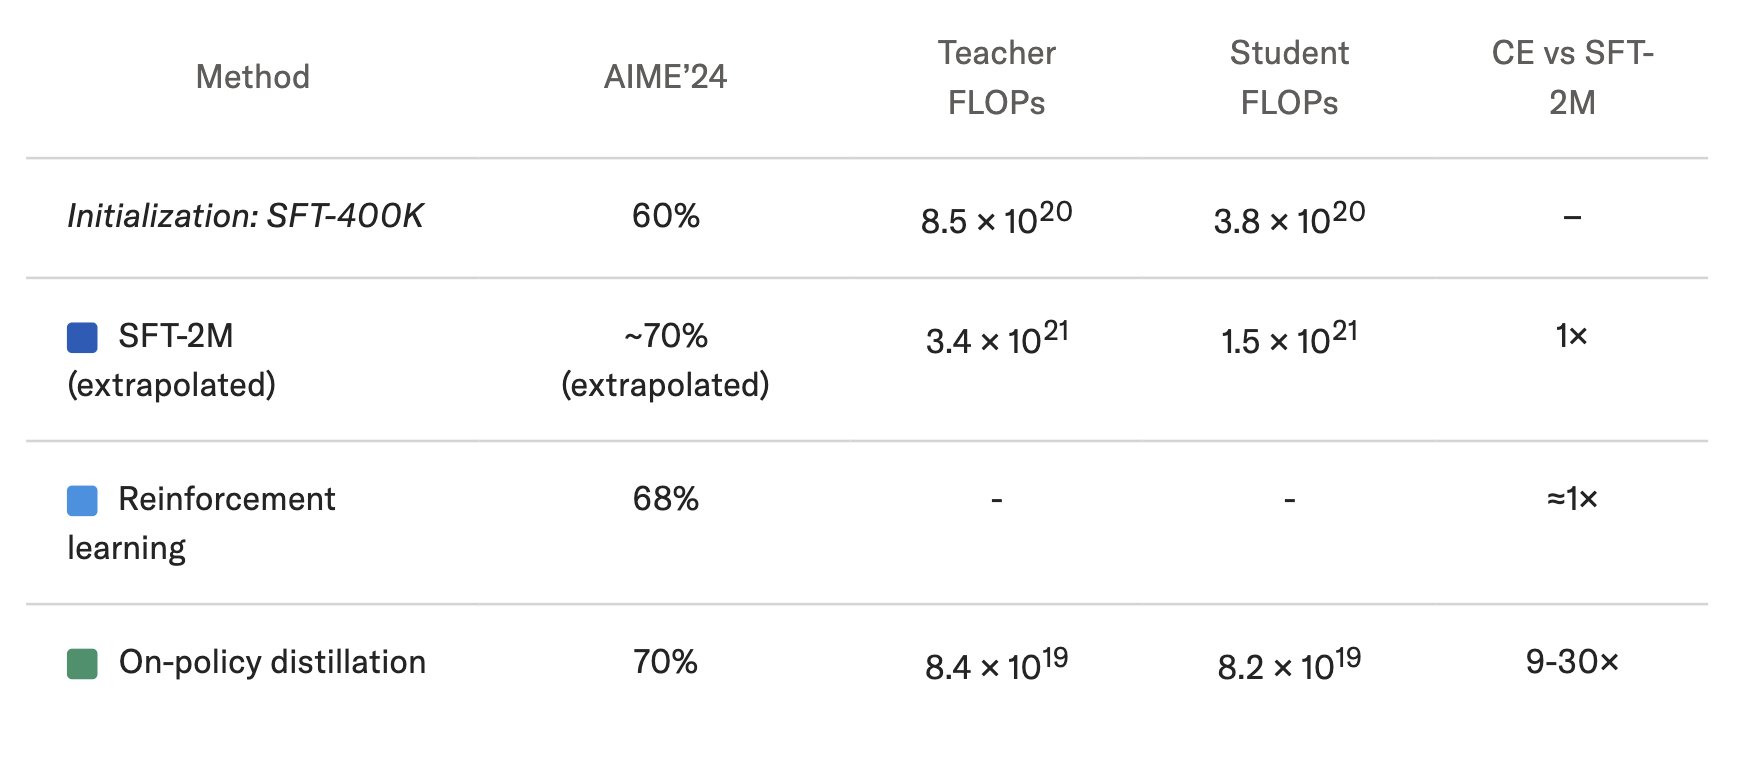Click the 3.4 × 10^21 teacher FLOPs value

[x=997, y=337]
